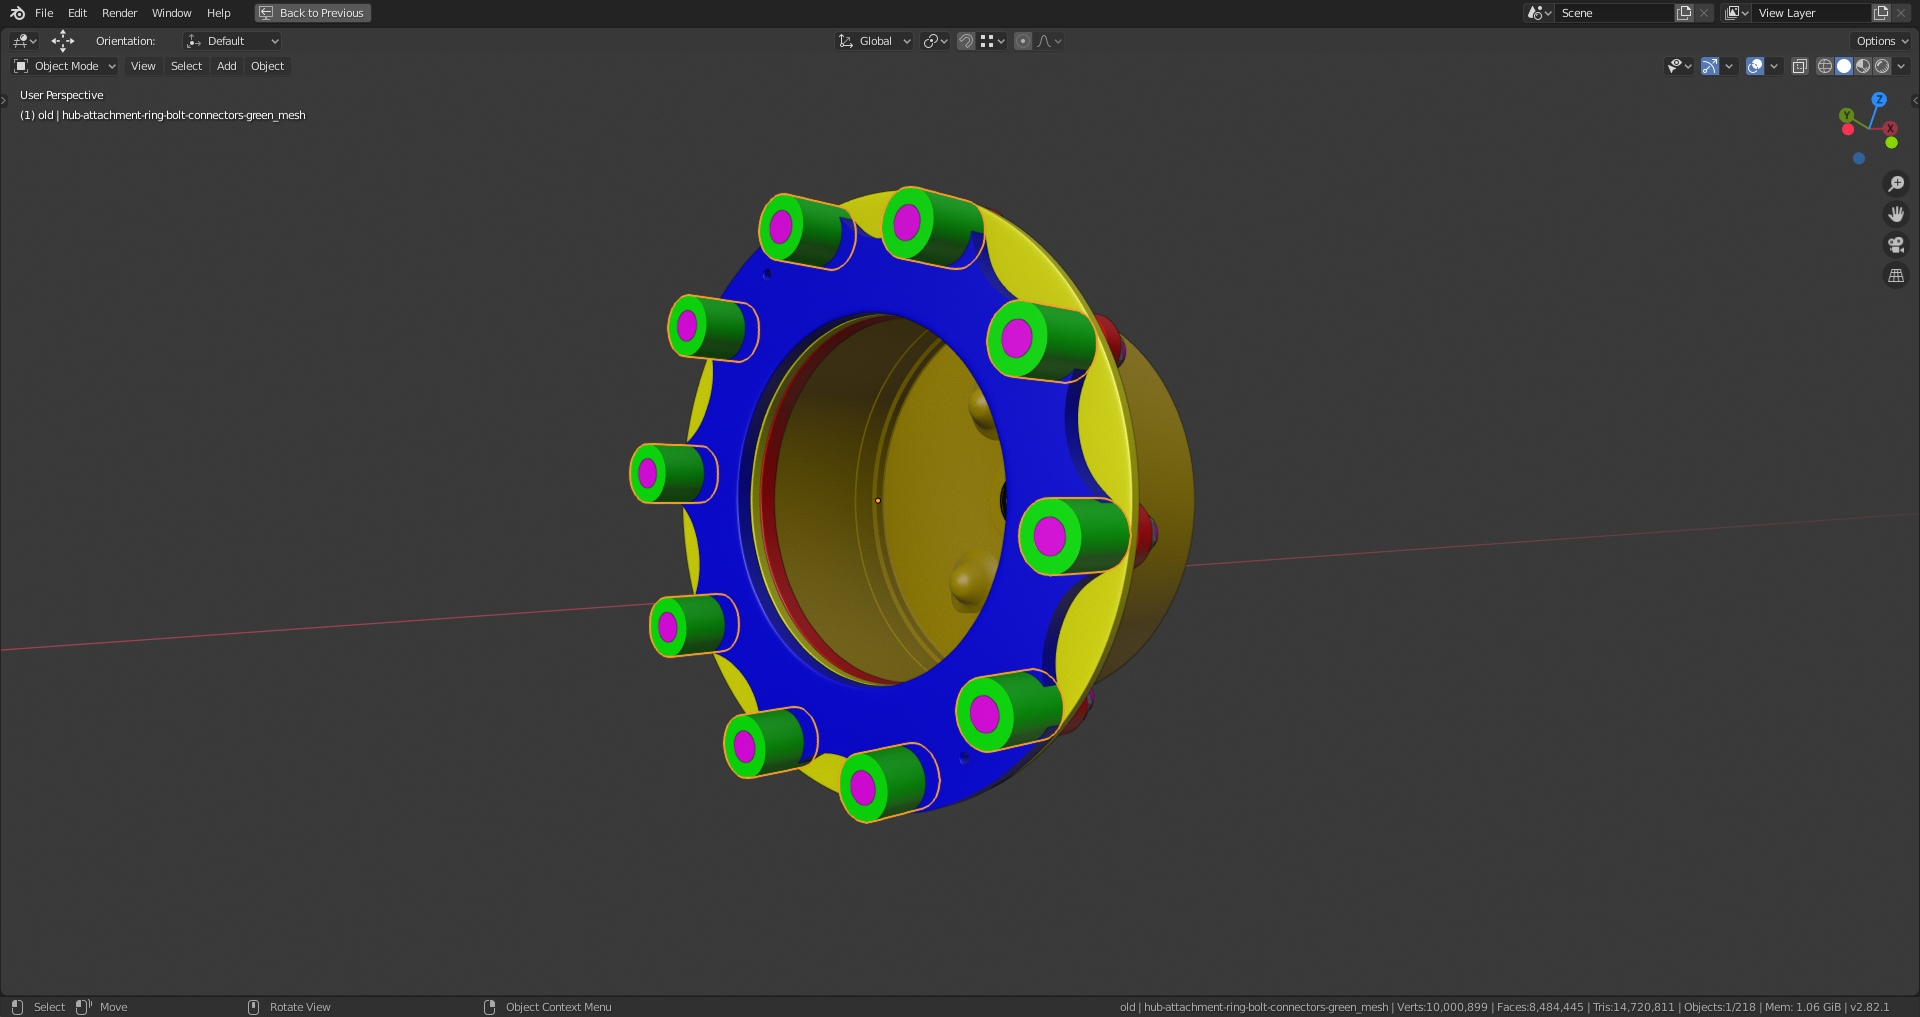Open the snapping options dropdown
This screenshot has width=1920, height=1017.
pos(993,41)
